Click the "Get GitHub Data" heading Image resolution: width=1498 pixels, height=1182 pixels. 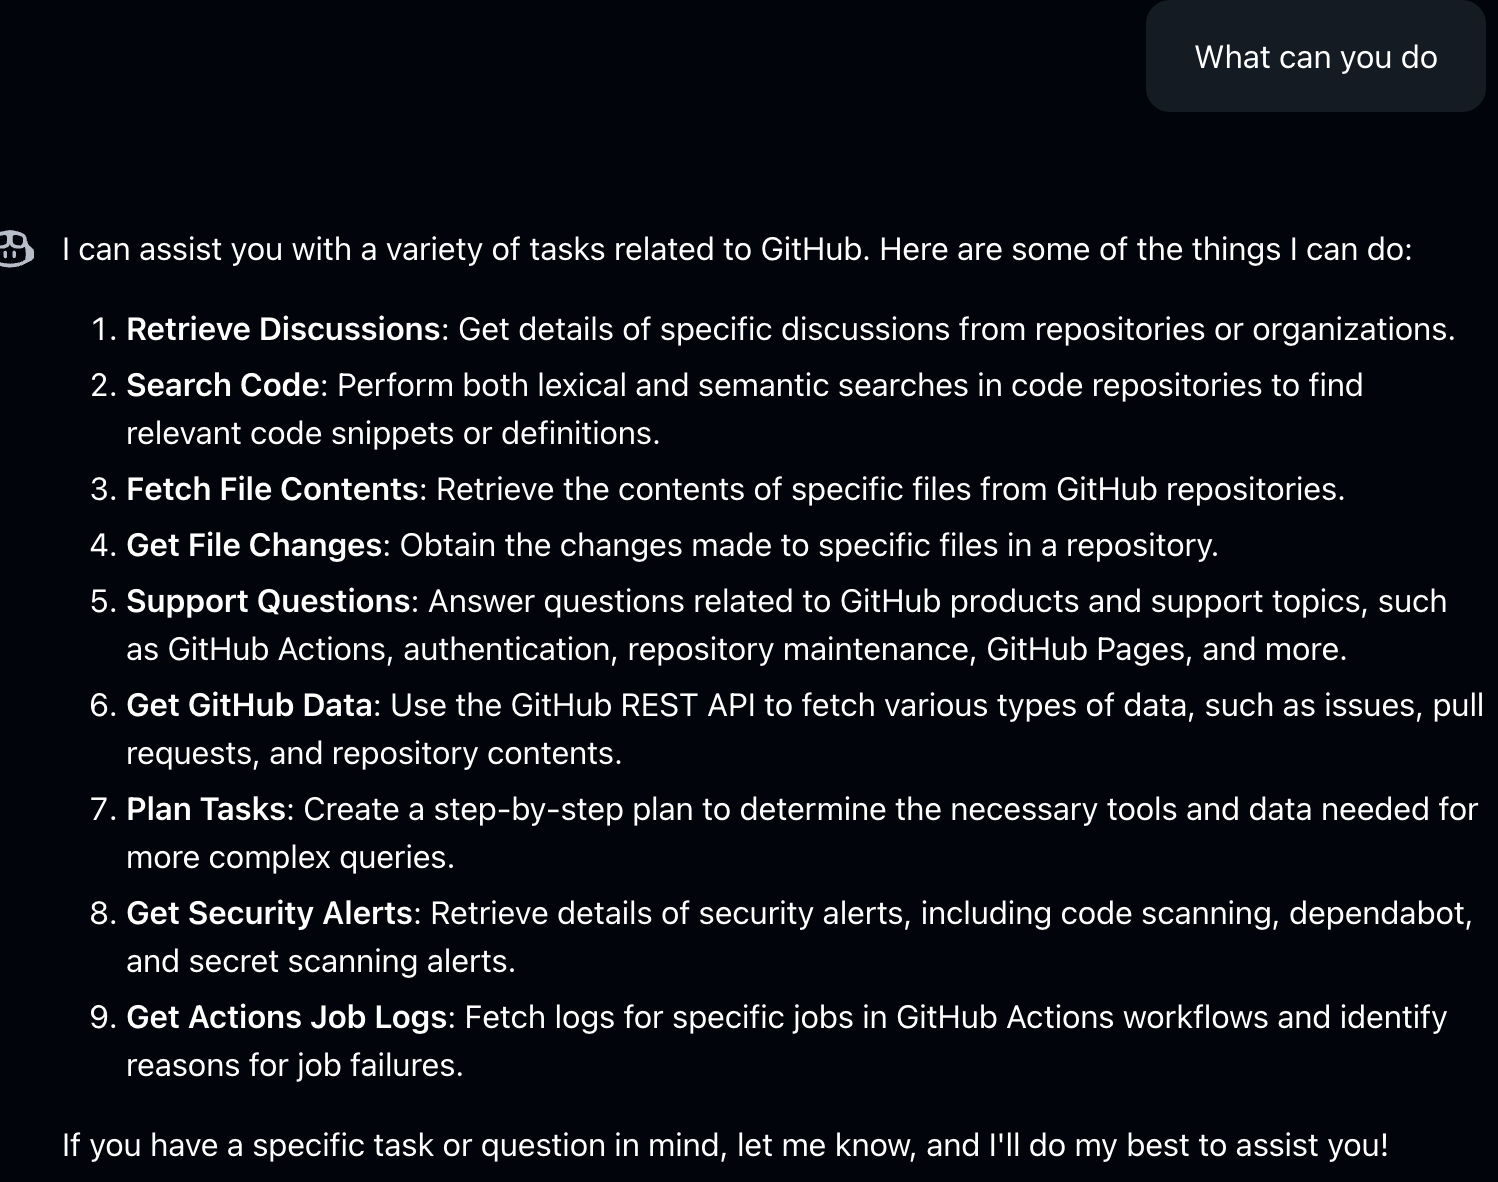249,705
